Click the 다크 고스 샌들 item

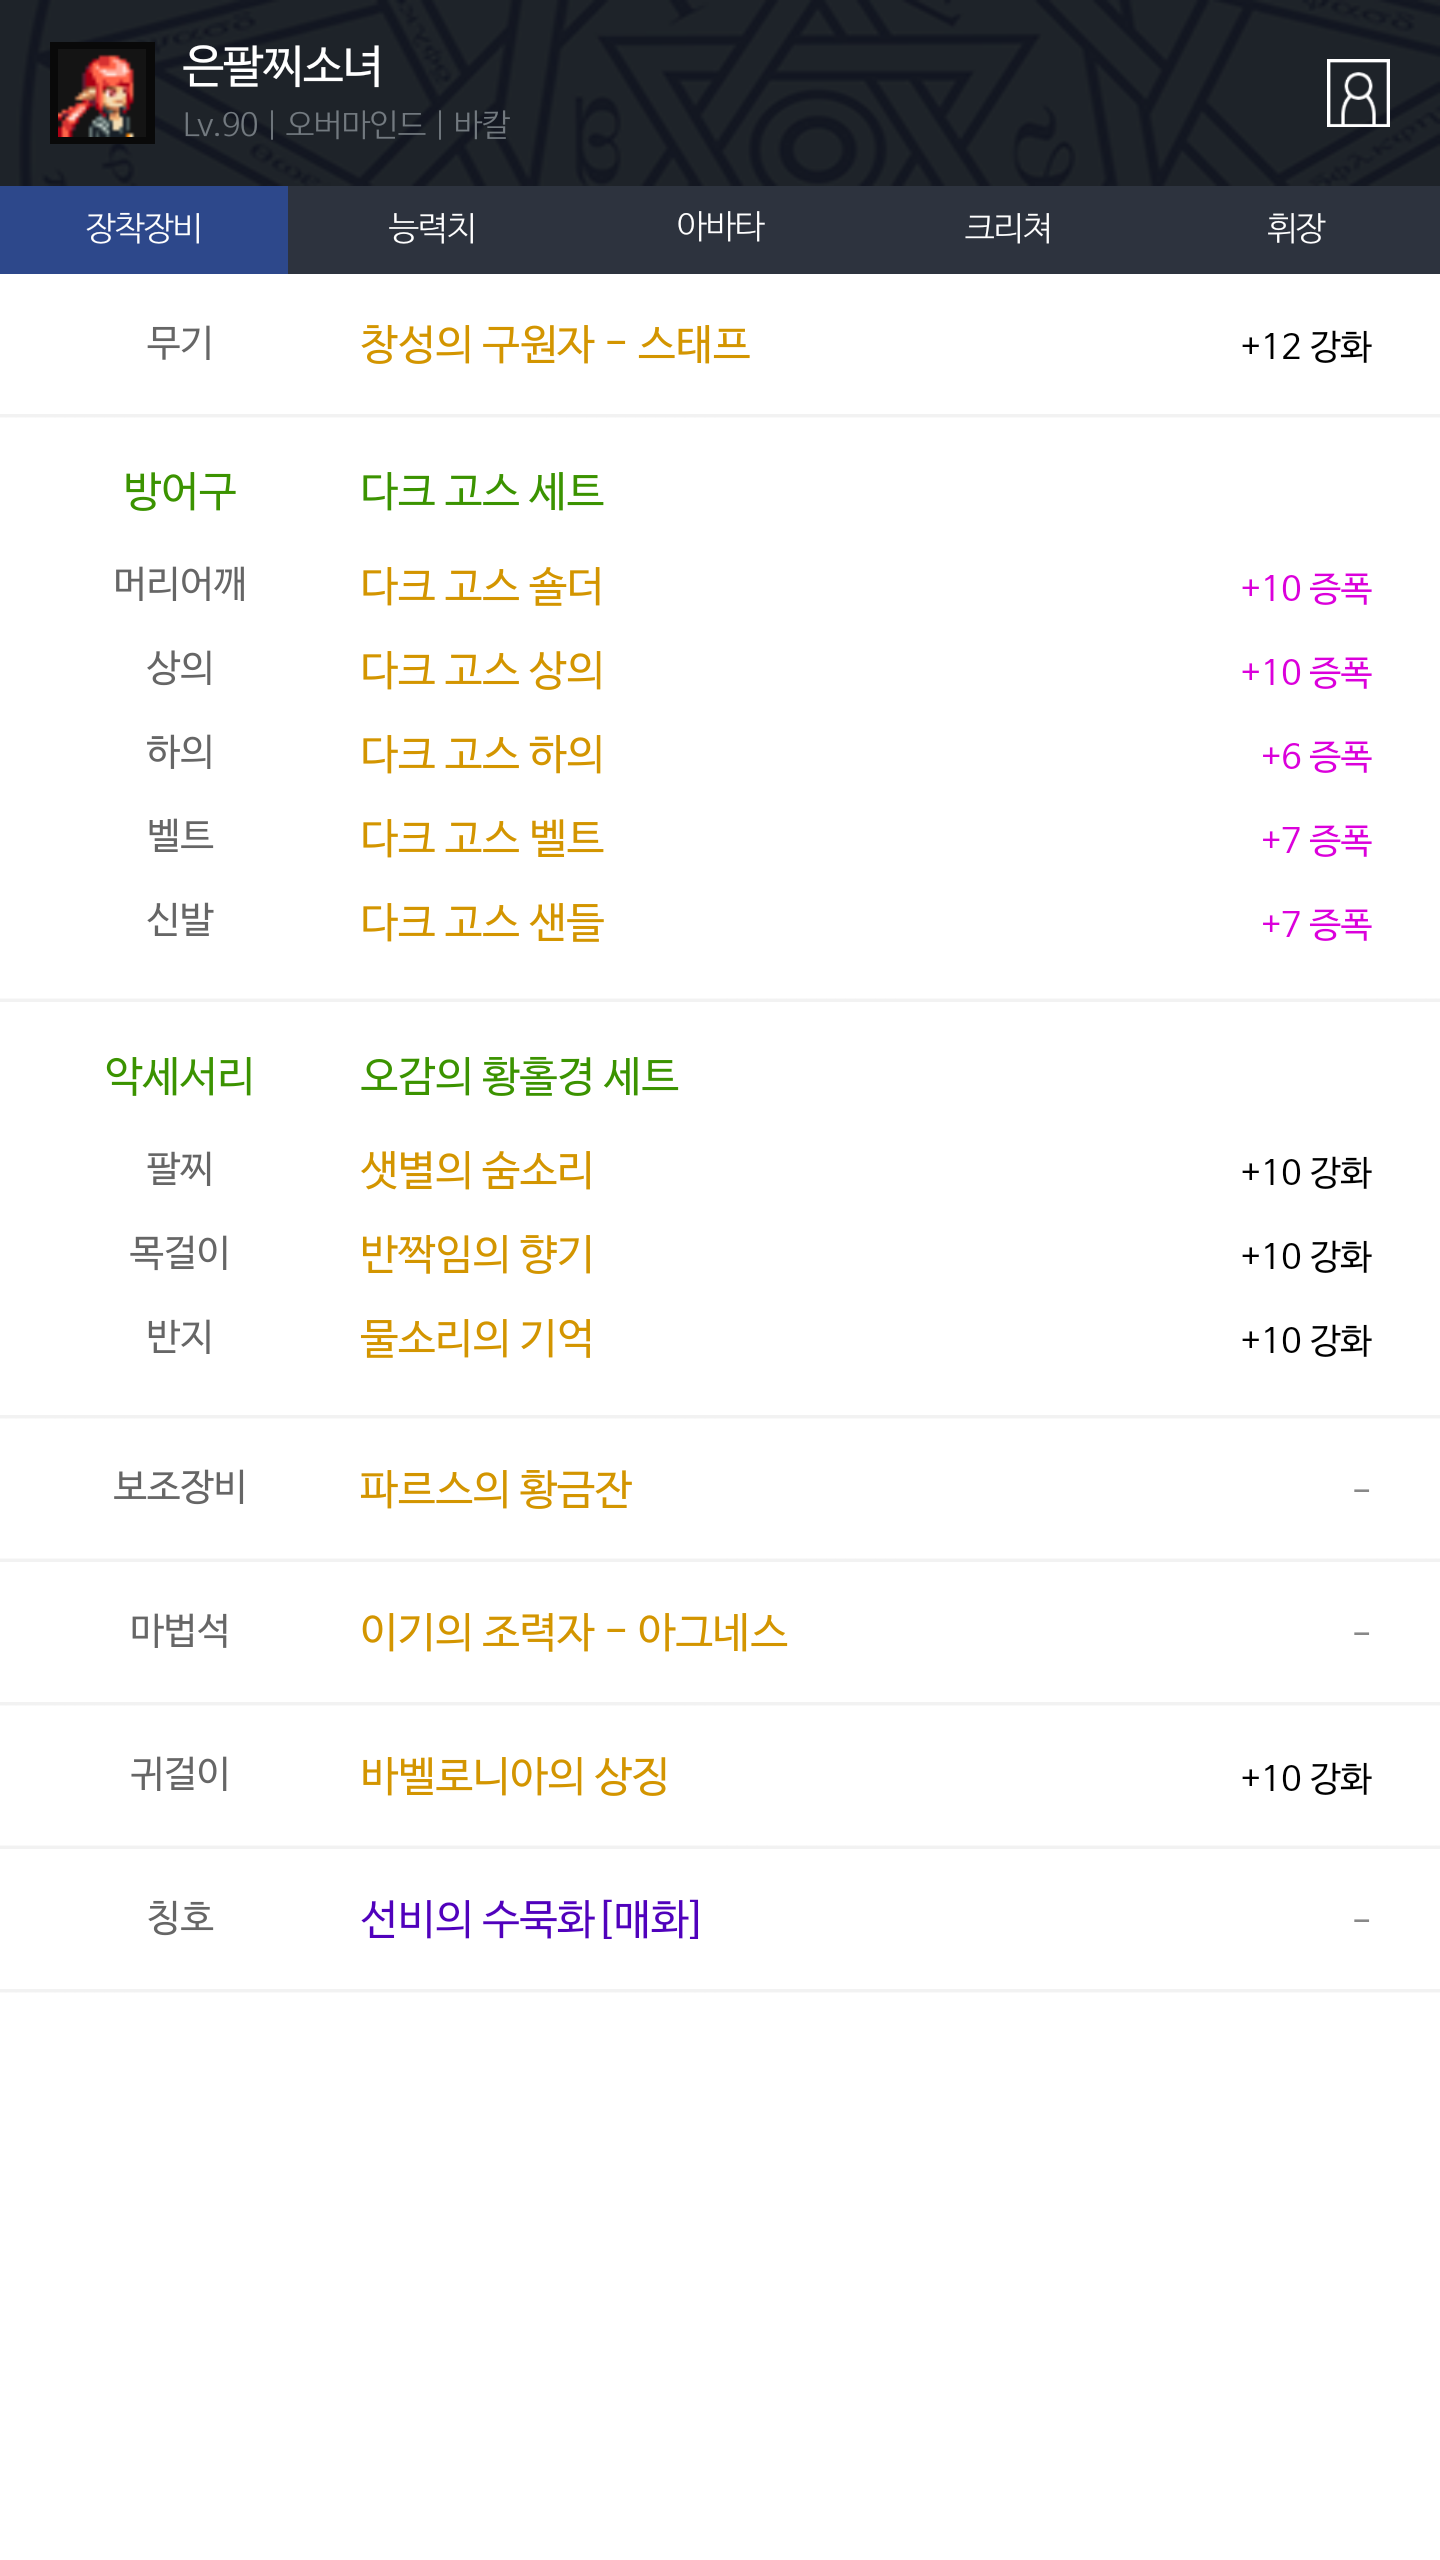(x=482, y=922)
